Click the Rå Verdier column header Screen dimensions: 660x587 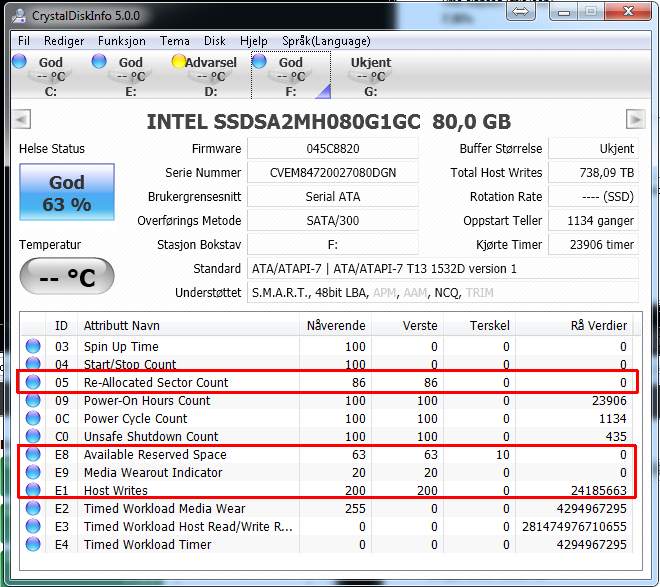574,325
